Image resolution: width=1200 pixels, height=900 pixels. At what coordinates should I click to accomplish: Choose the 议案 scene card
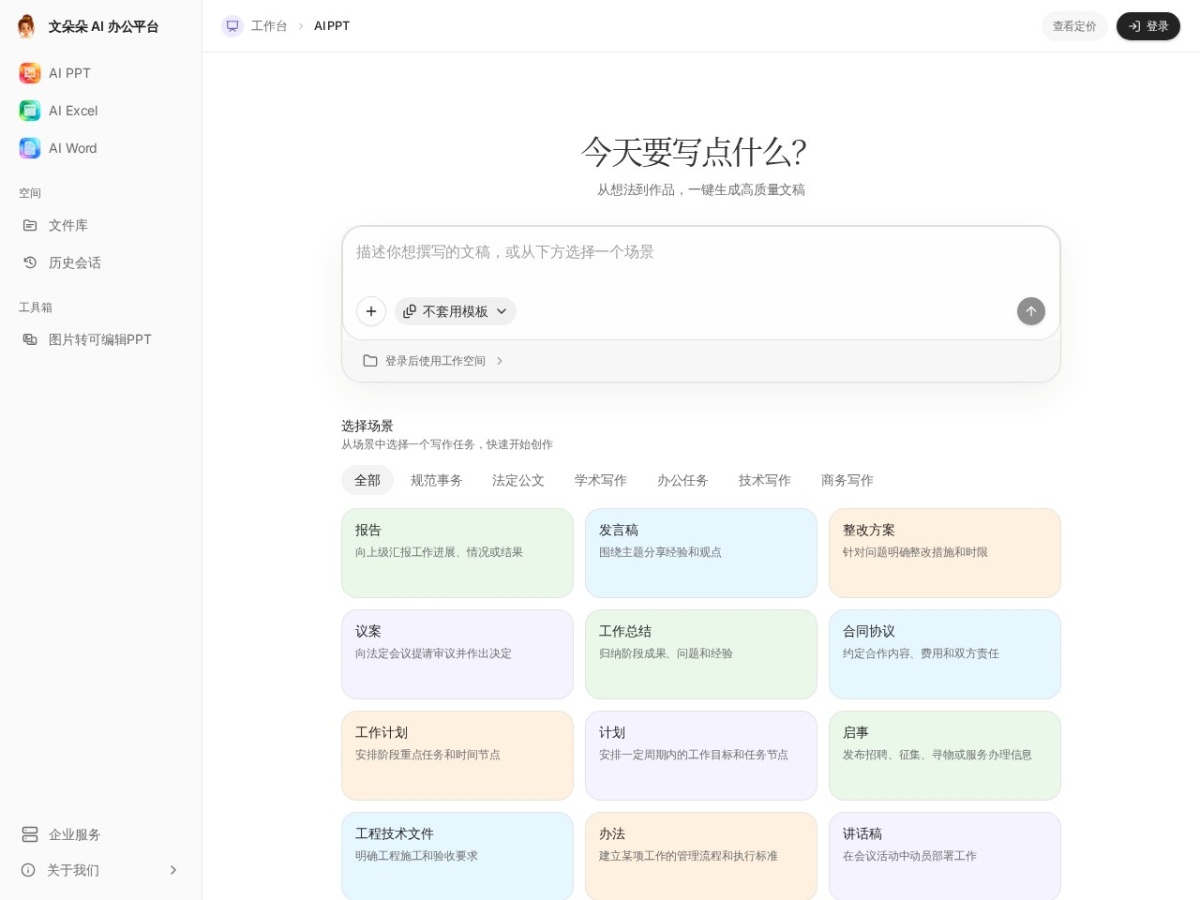point(457,654)
